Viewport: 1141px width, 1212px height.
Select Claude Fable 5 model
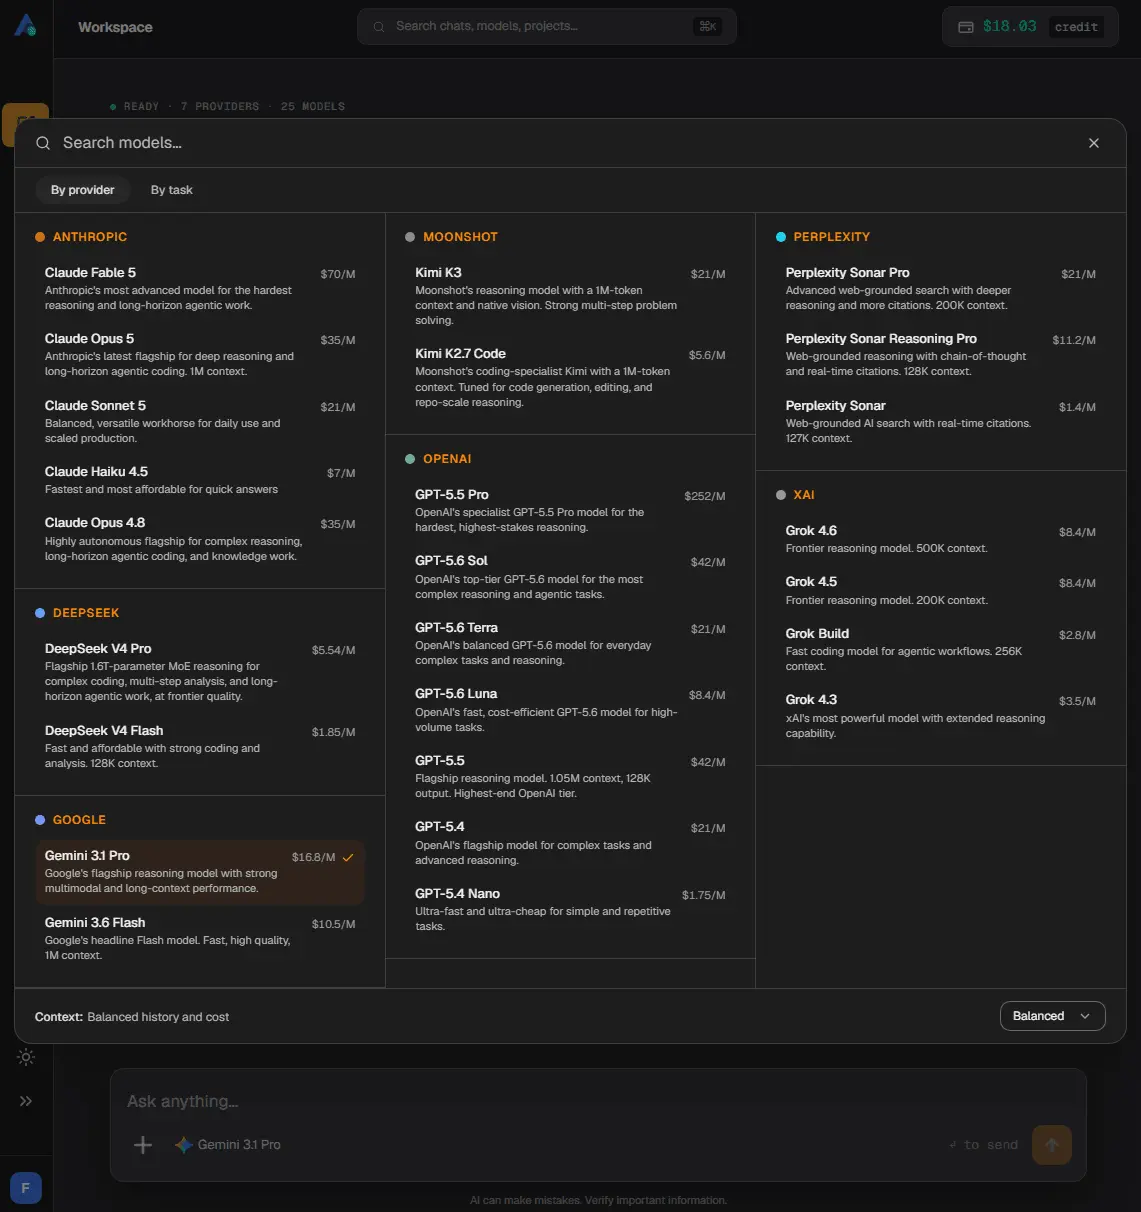(200, 288)
